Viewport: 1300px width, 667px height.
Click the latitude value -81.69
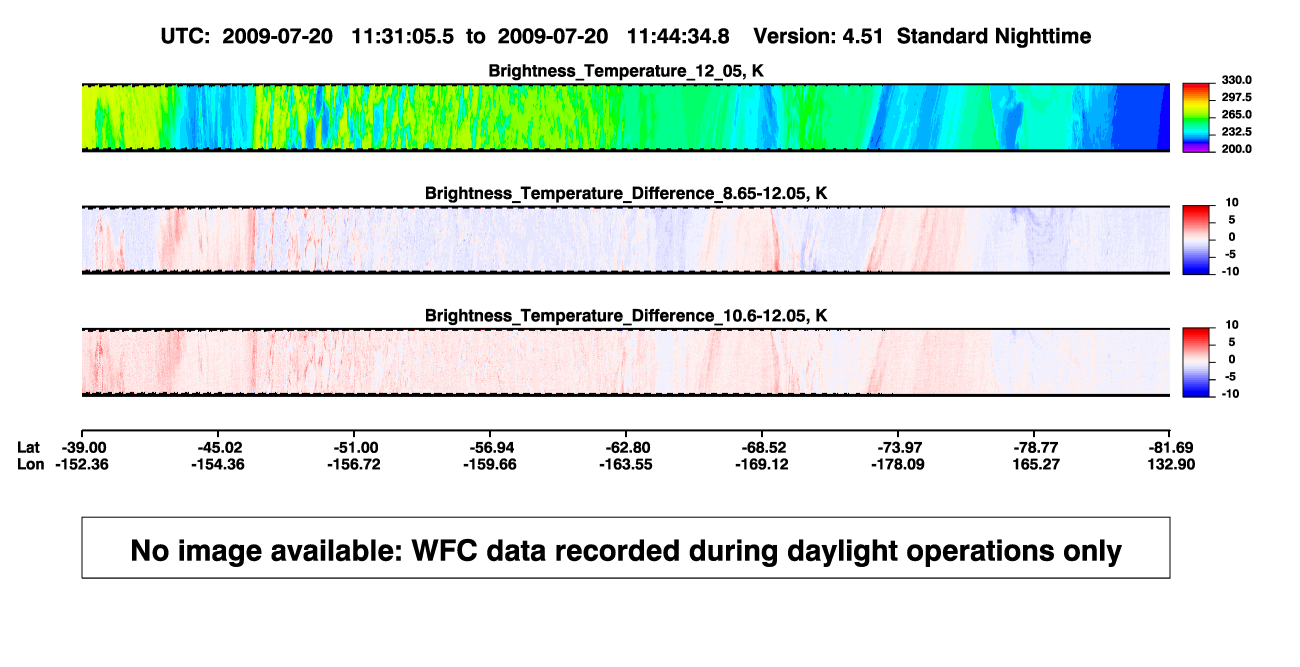(x=1169, y=447)
